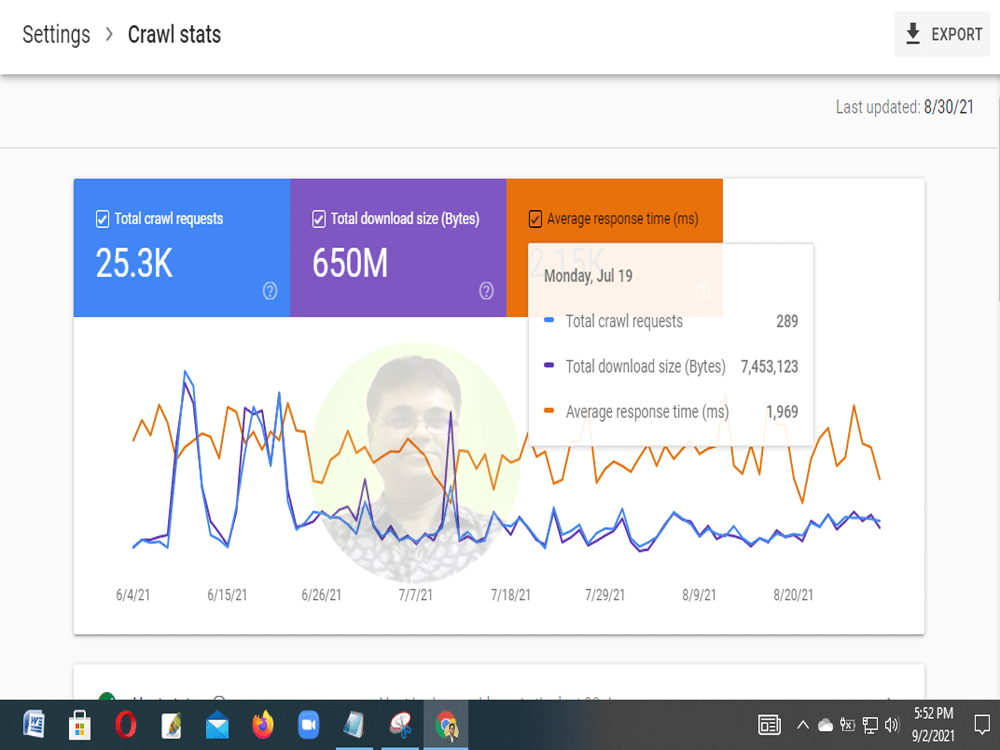Viewport: 1000px width, 750px height.
Task: Select the 650M download size value
Action: tap(350, 263)
